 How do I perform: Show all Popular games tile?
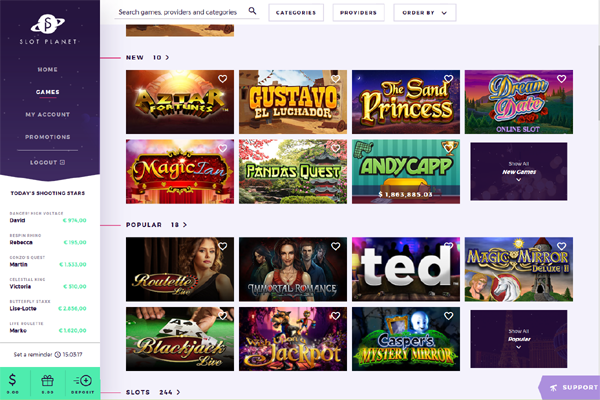[518, 339]
